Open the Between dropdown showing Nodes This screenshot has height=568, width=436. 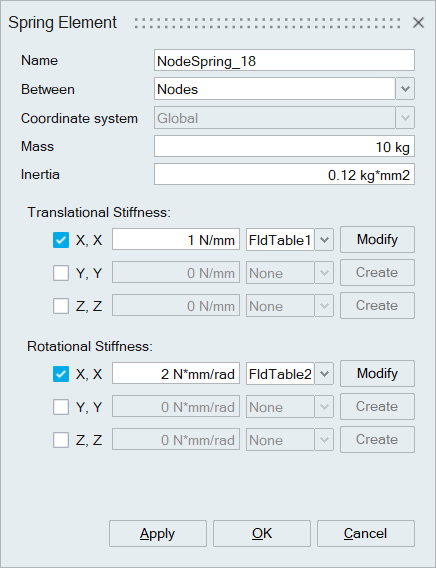coord(405,89)
